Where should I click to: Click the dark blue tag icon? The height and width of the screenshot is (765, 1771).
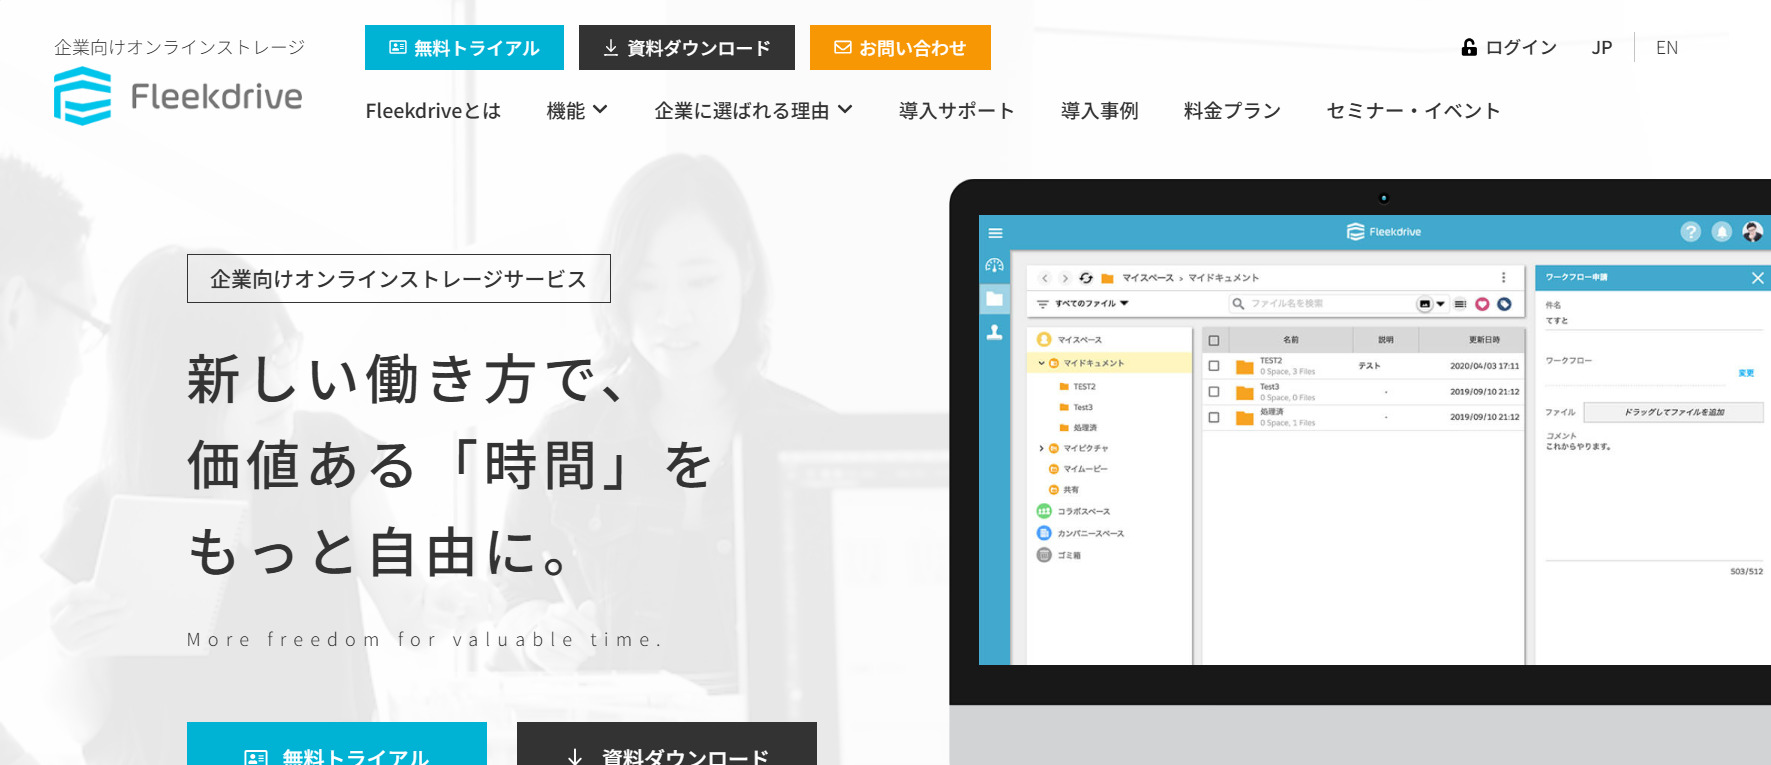1504,304
